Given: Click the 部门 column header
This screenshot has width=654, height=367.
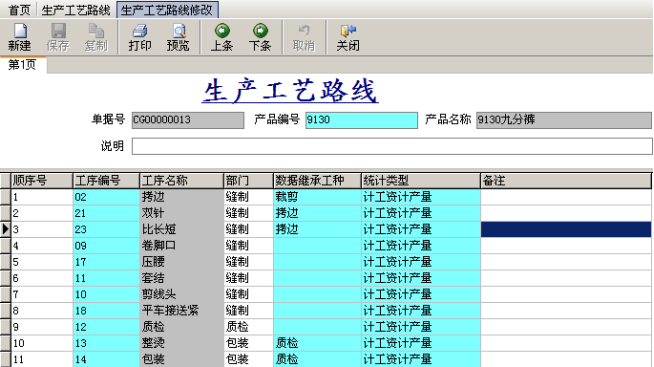Looking at the screenshot, I should click(249, 181).
